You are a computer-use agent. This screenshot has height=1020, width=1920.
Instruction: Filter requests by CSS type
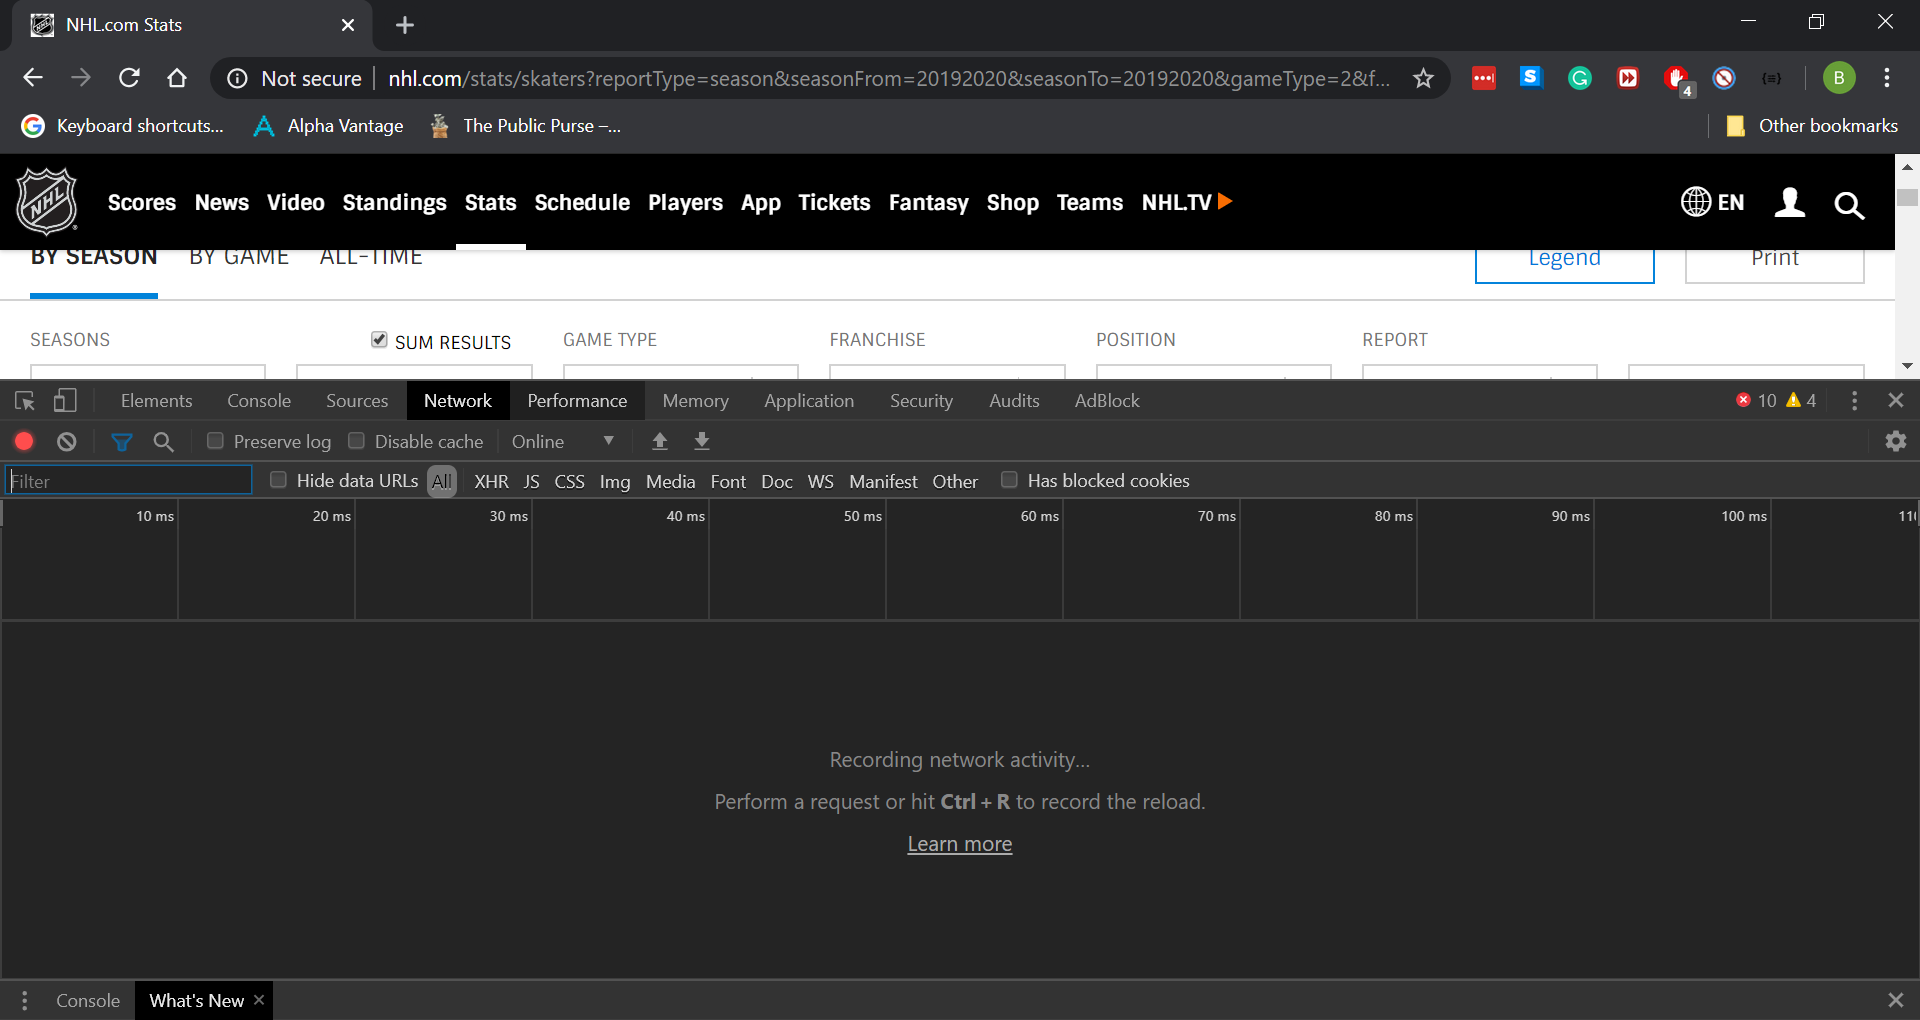pos(569,481)
